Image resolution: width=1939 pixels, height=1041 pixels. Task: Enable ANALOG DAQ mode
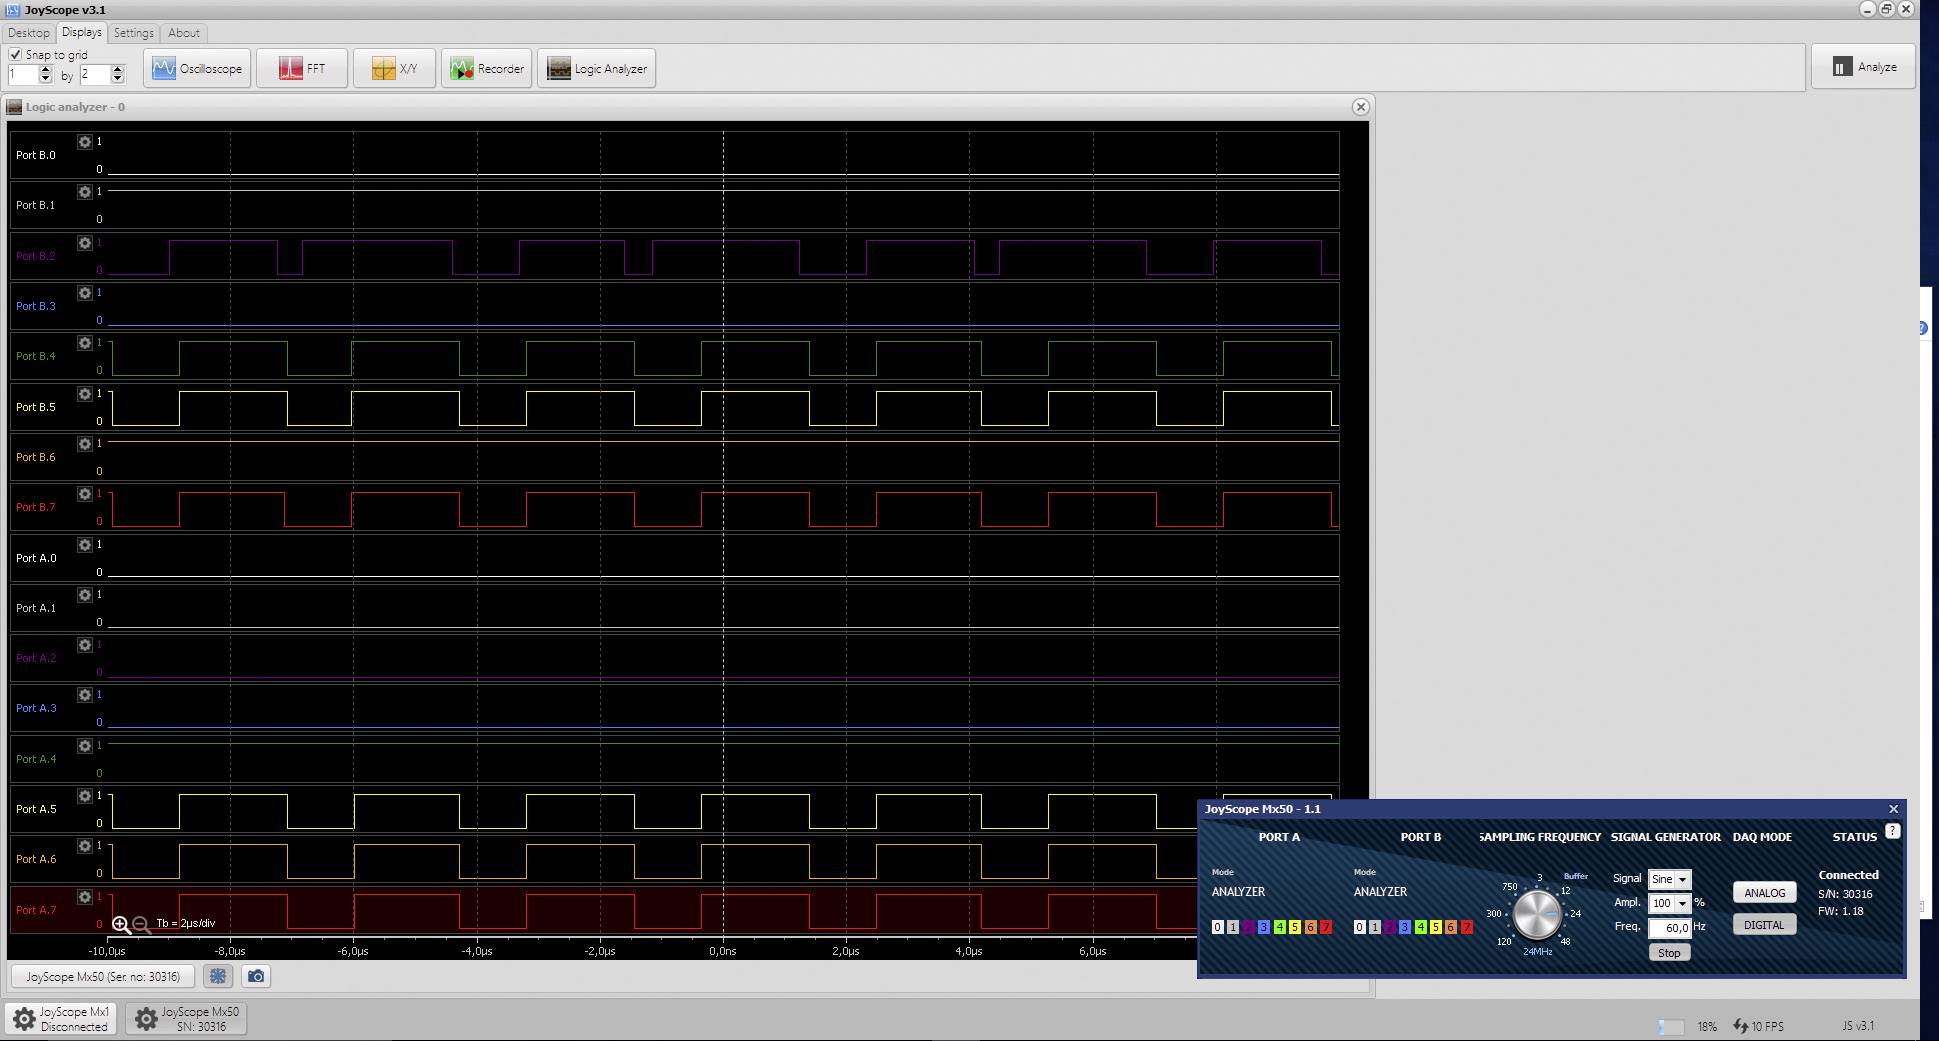pyautogui.click(x=1763, y=892)
